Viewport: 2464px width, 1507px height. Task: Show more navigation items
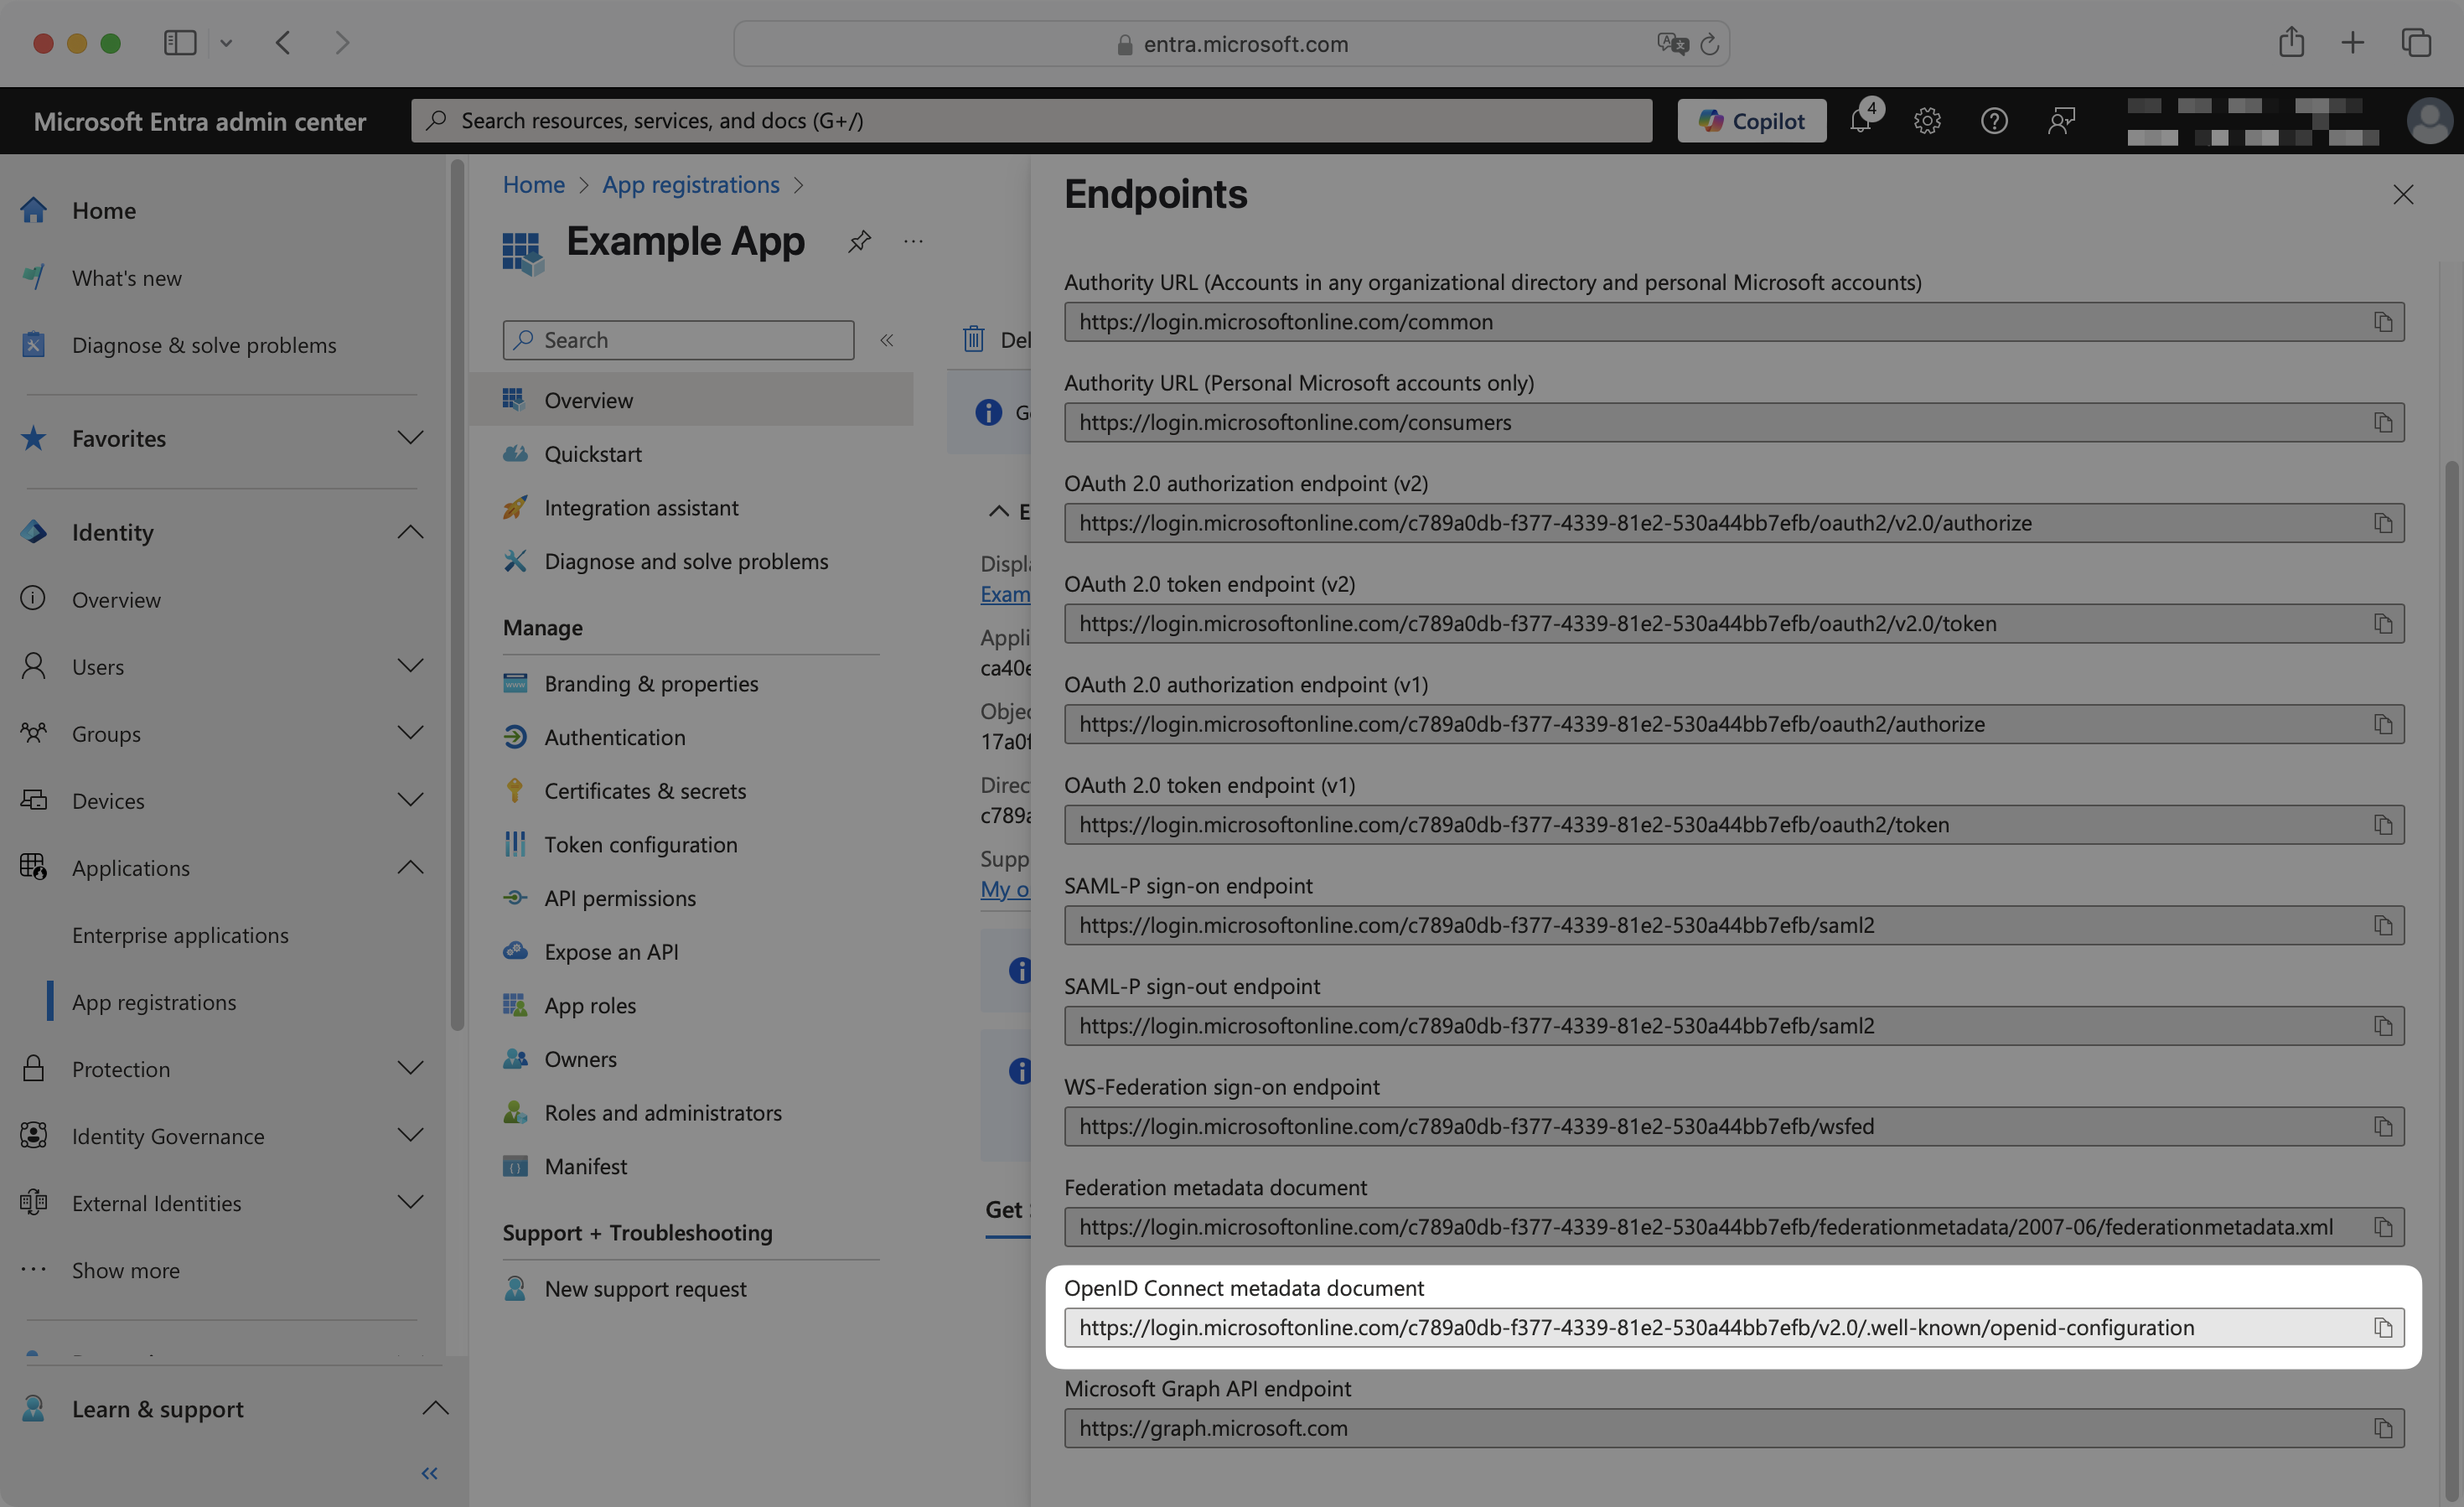click(x=125, y=1270)
